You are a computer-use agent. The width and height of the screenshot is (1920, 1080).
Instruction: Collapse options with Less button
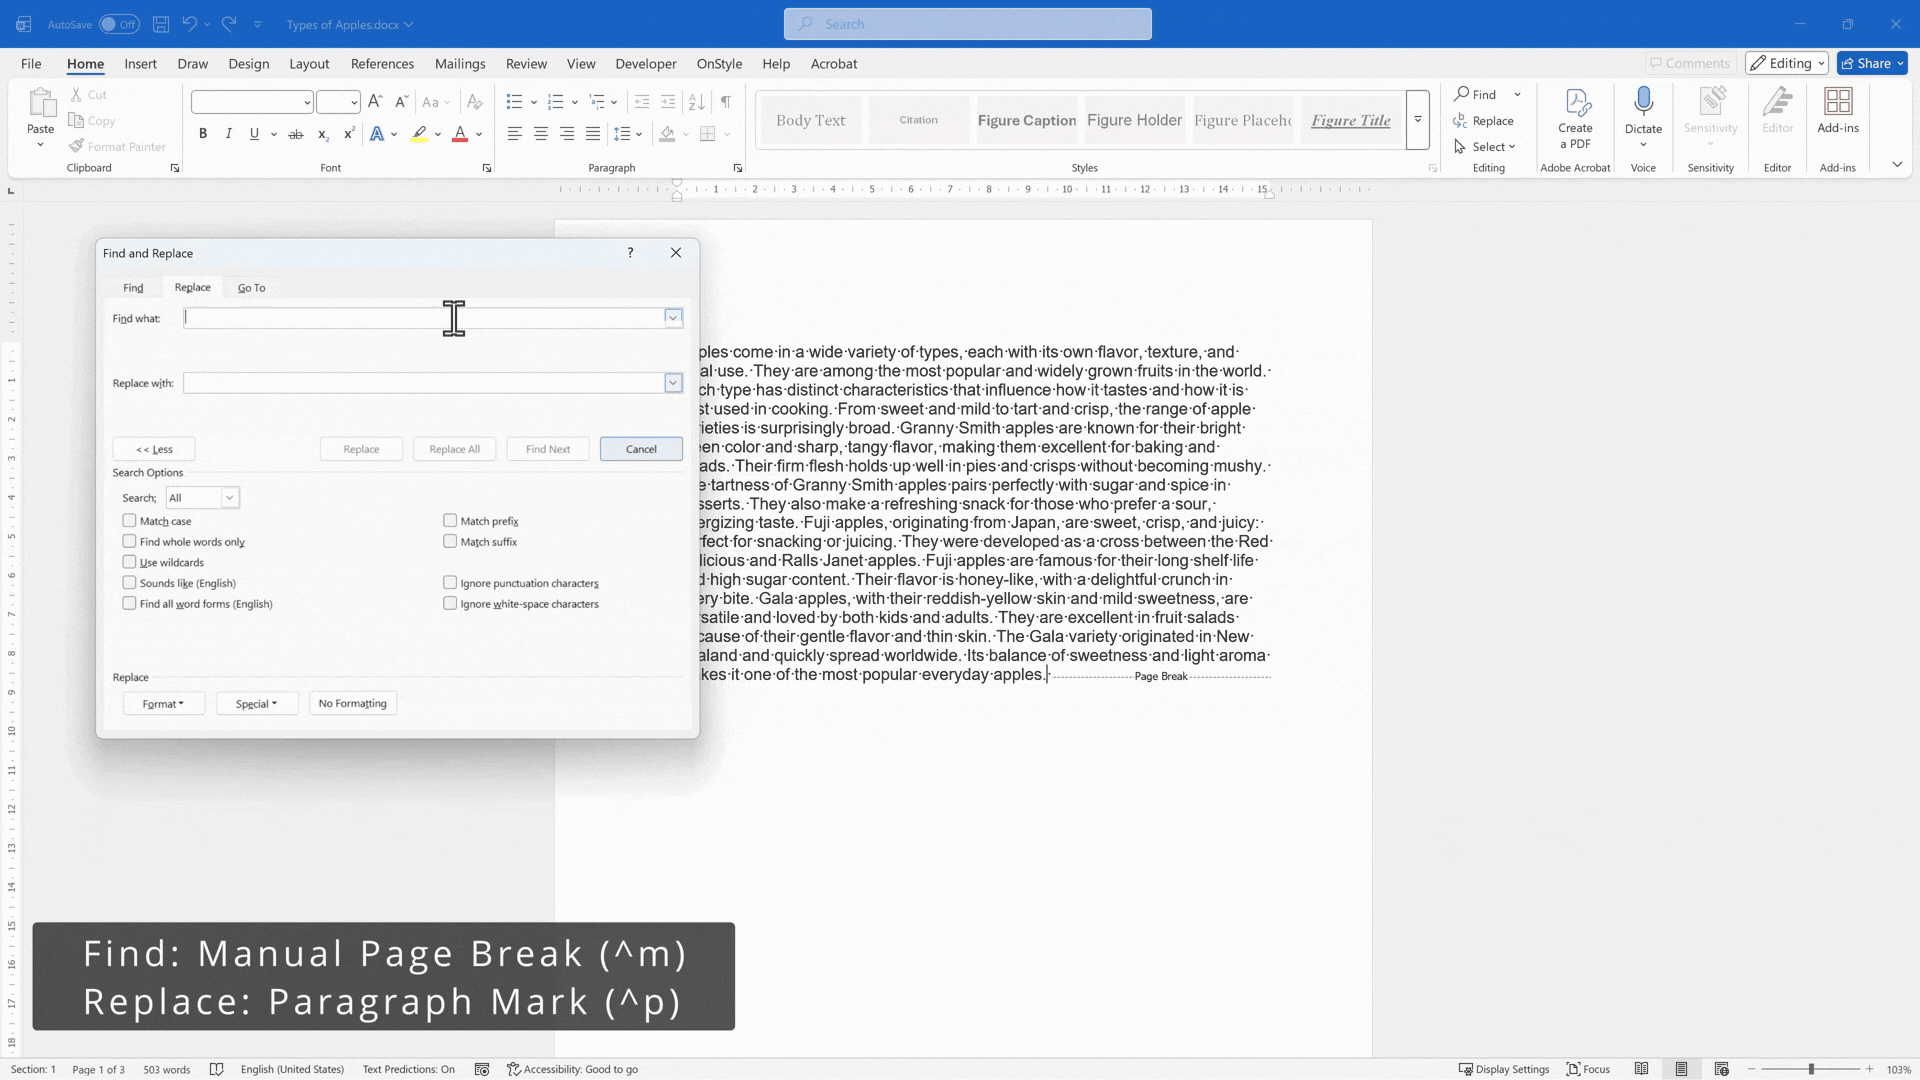pos(154,449)
